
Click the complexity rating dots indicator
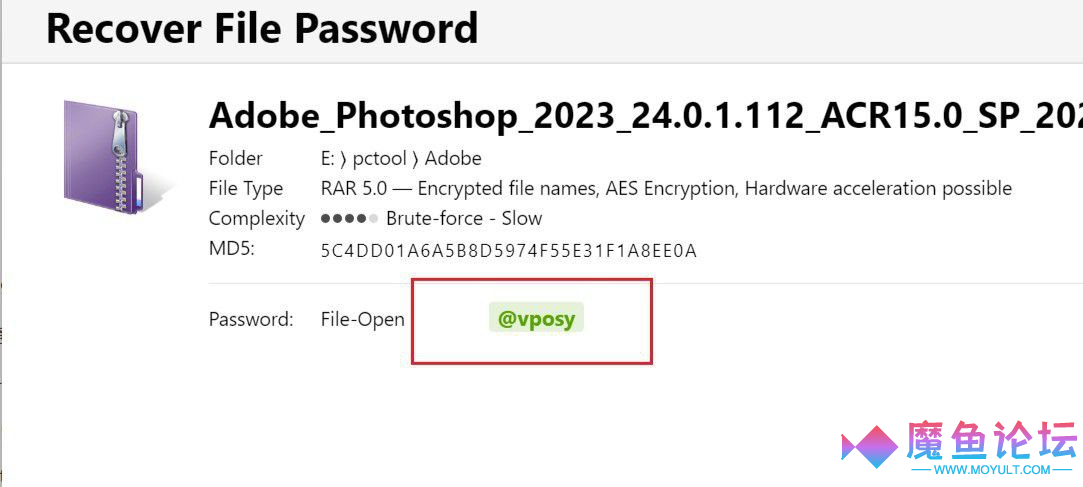pyautogui.click(x=349, y=219)
